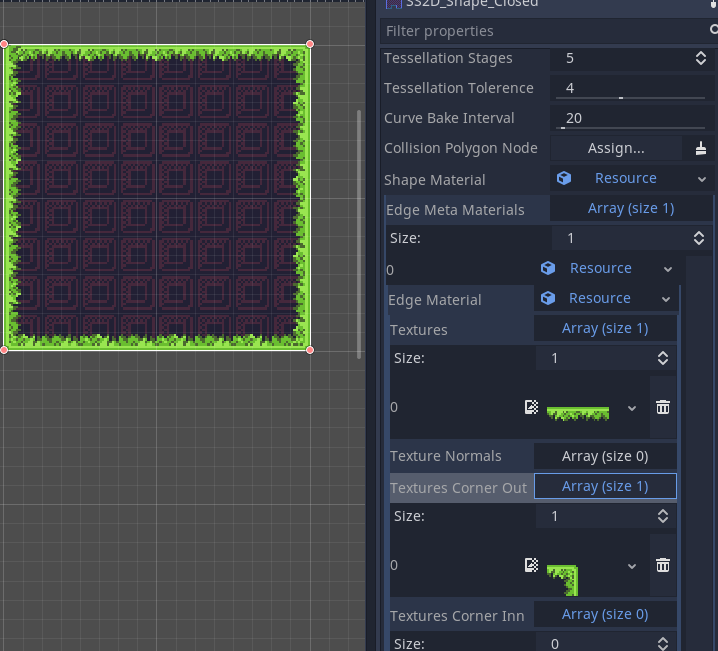Screen dimensions: 718x651
Task: Click the clear brush icon beside Assign
Action: point(700,148)
